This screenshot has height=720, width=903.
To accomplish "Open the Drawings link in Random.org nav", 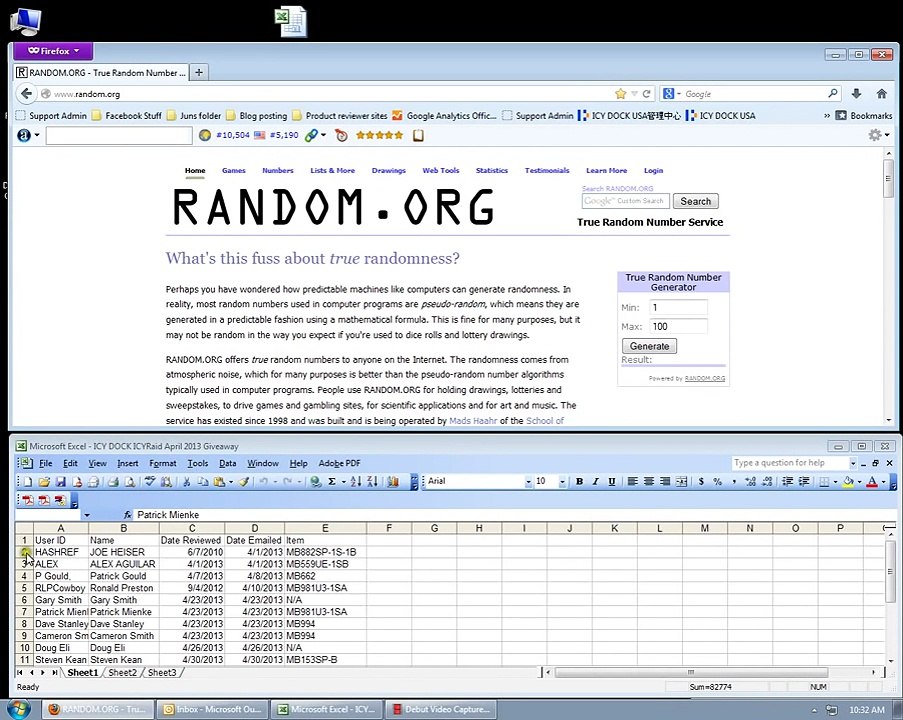I will tap(389, 170).
